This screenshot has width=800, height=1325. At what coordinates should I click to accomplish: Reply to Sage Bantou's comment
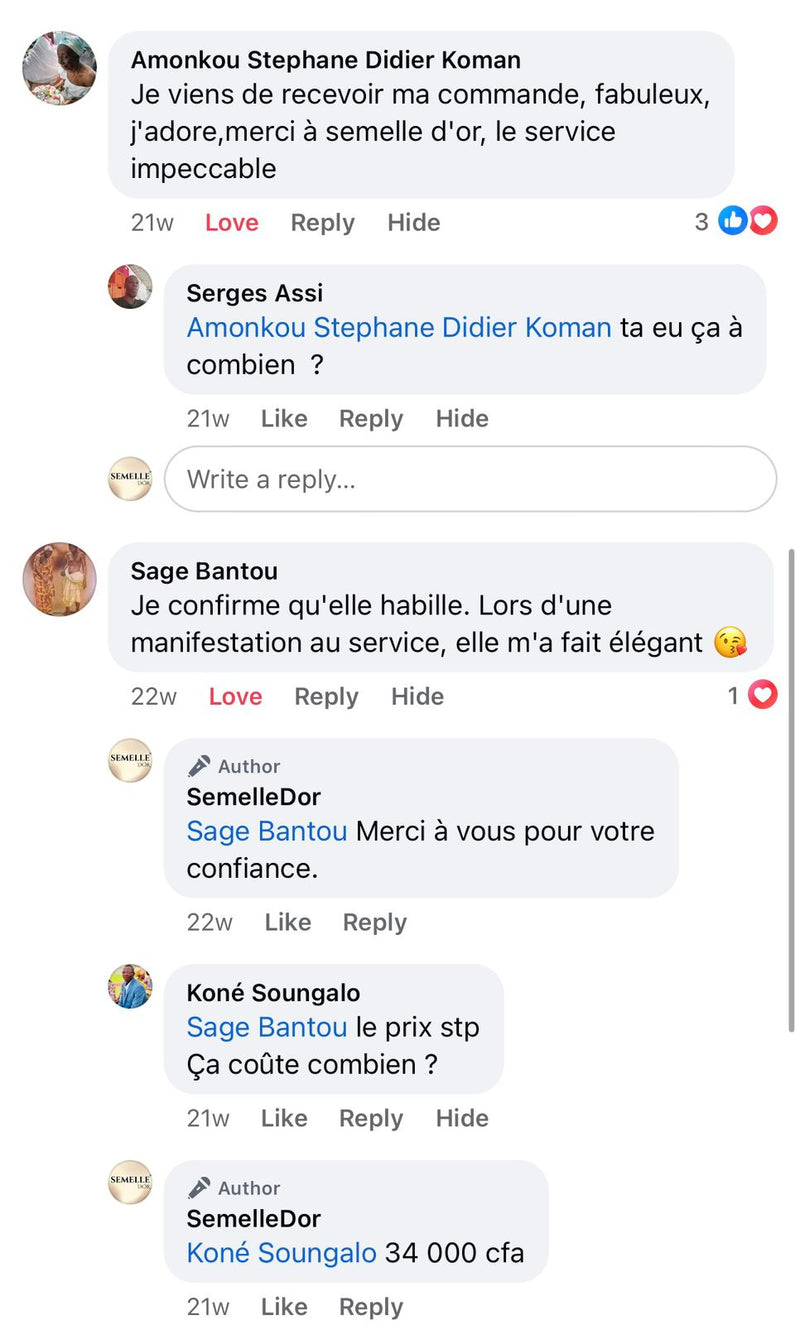pyautogui.click(x=326, y=697)
